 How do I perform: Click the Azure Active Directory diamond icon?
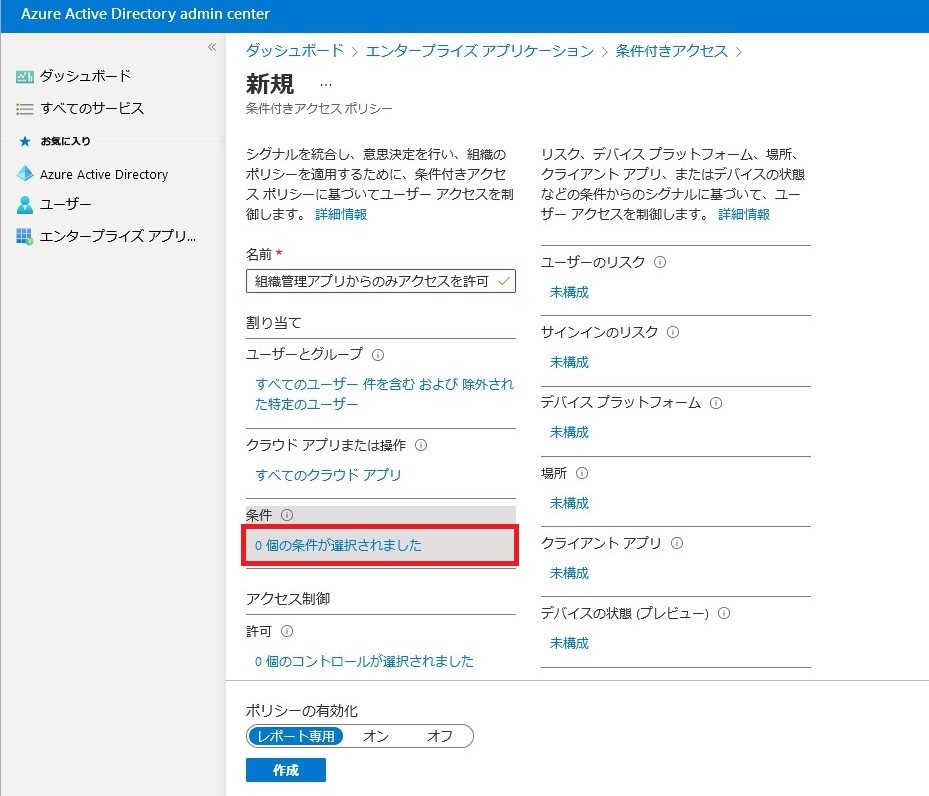[25, 174]
